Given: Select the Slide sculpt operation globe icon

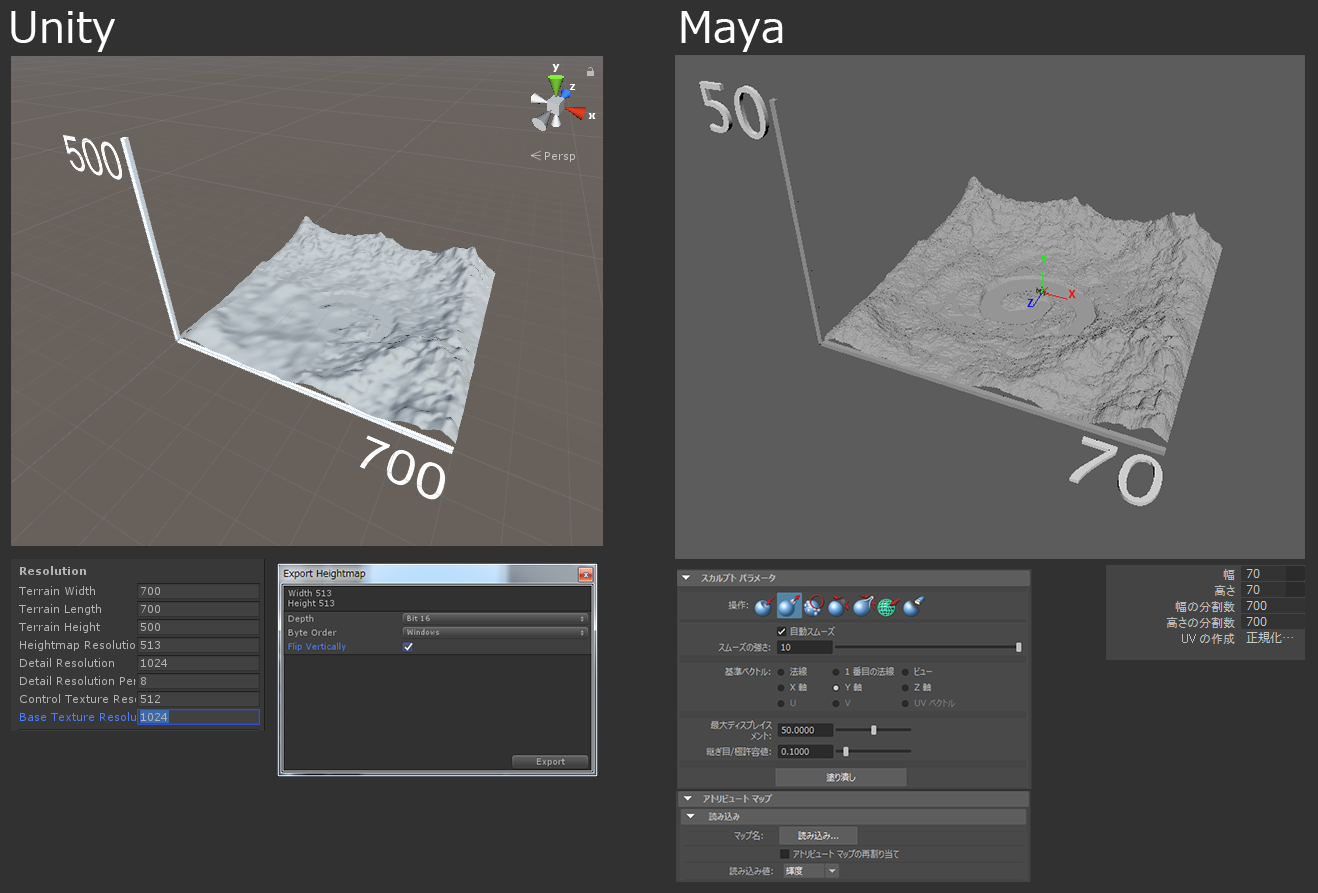Looking at the screenshot, I should 887,606.
